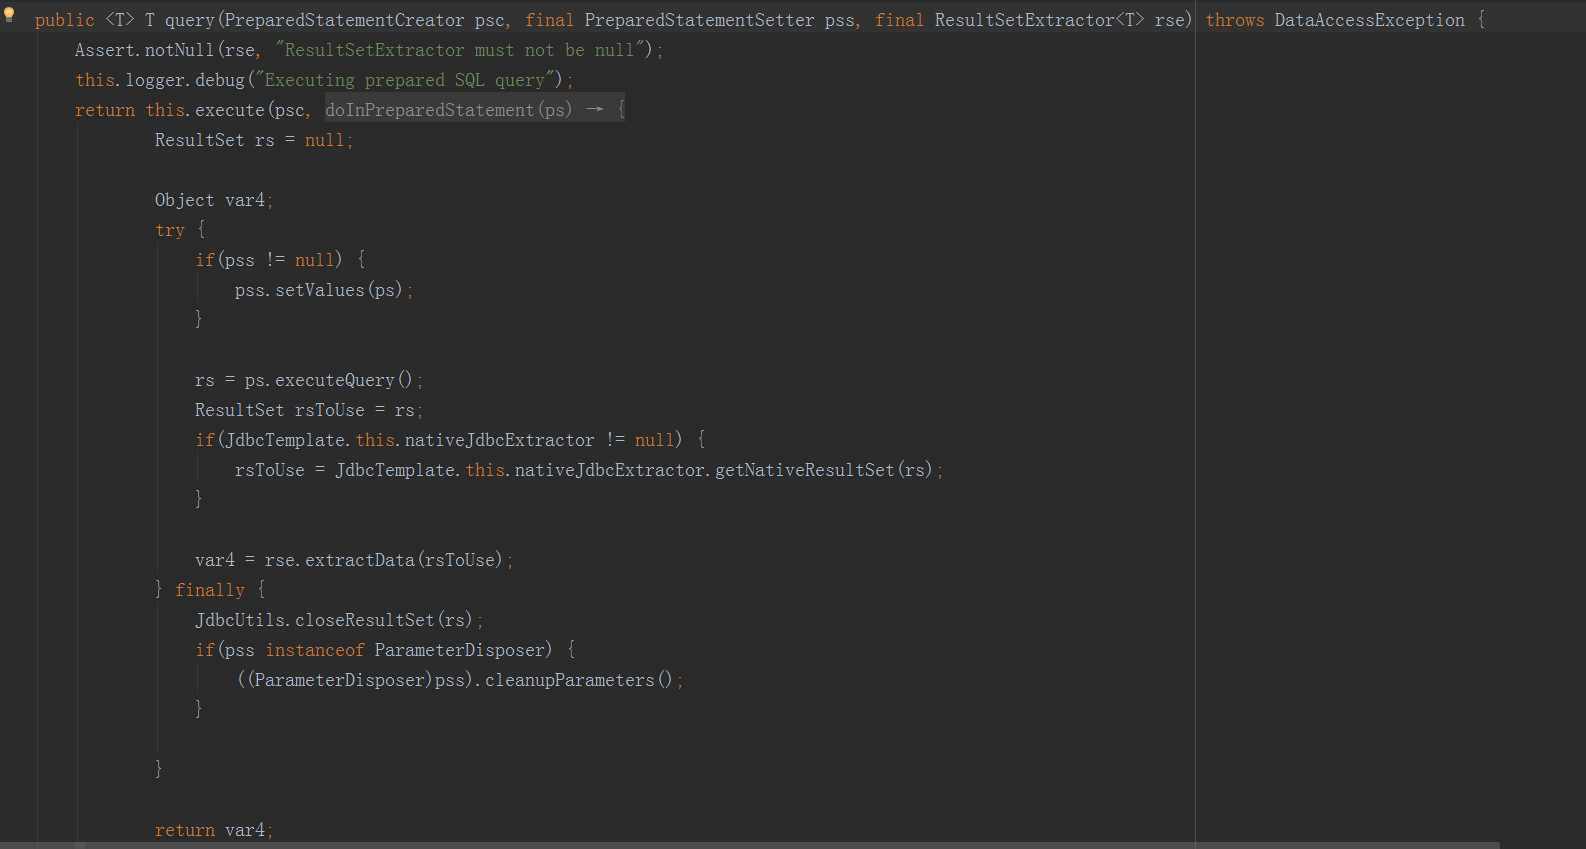The image size is (1586, 849).
Task: Click the 'return var4;' statement
Action: click(x=214, y=830)
